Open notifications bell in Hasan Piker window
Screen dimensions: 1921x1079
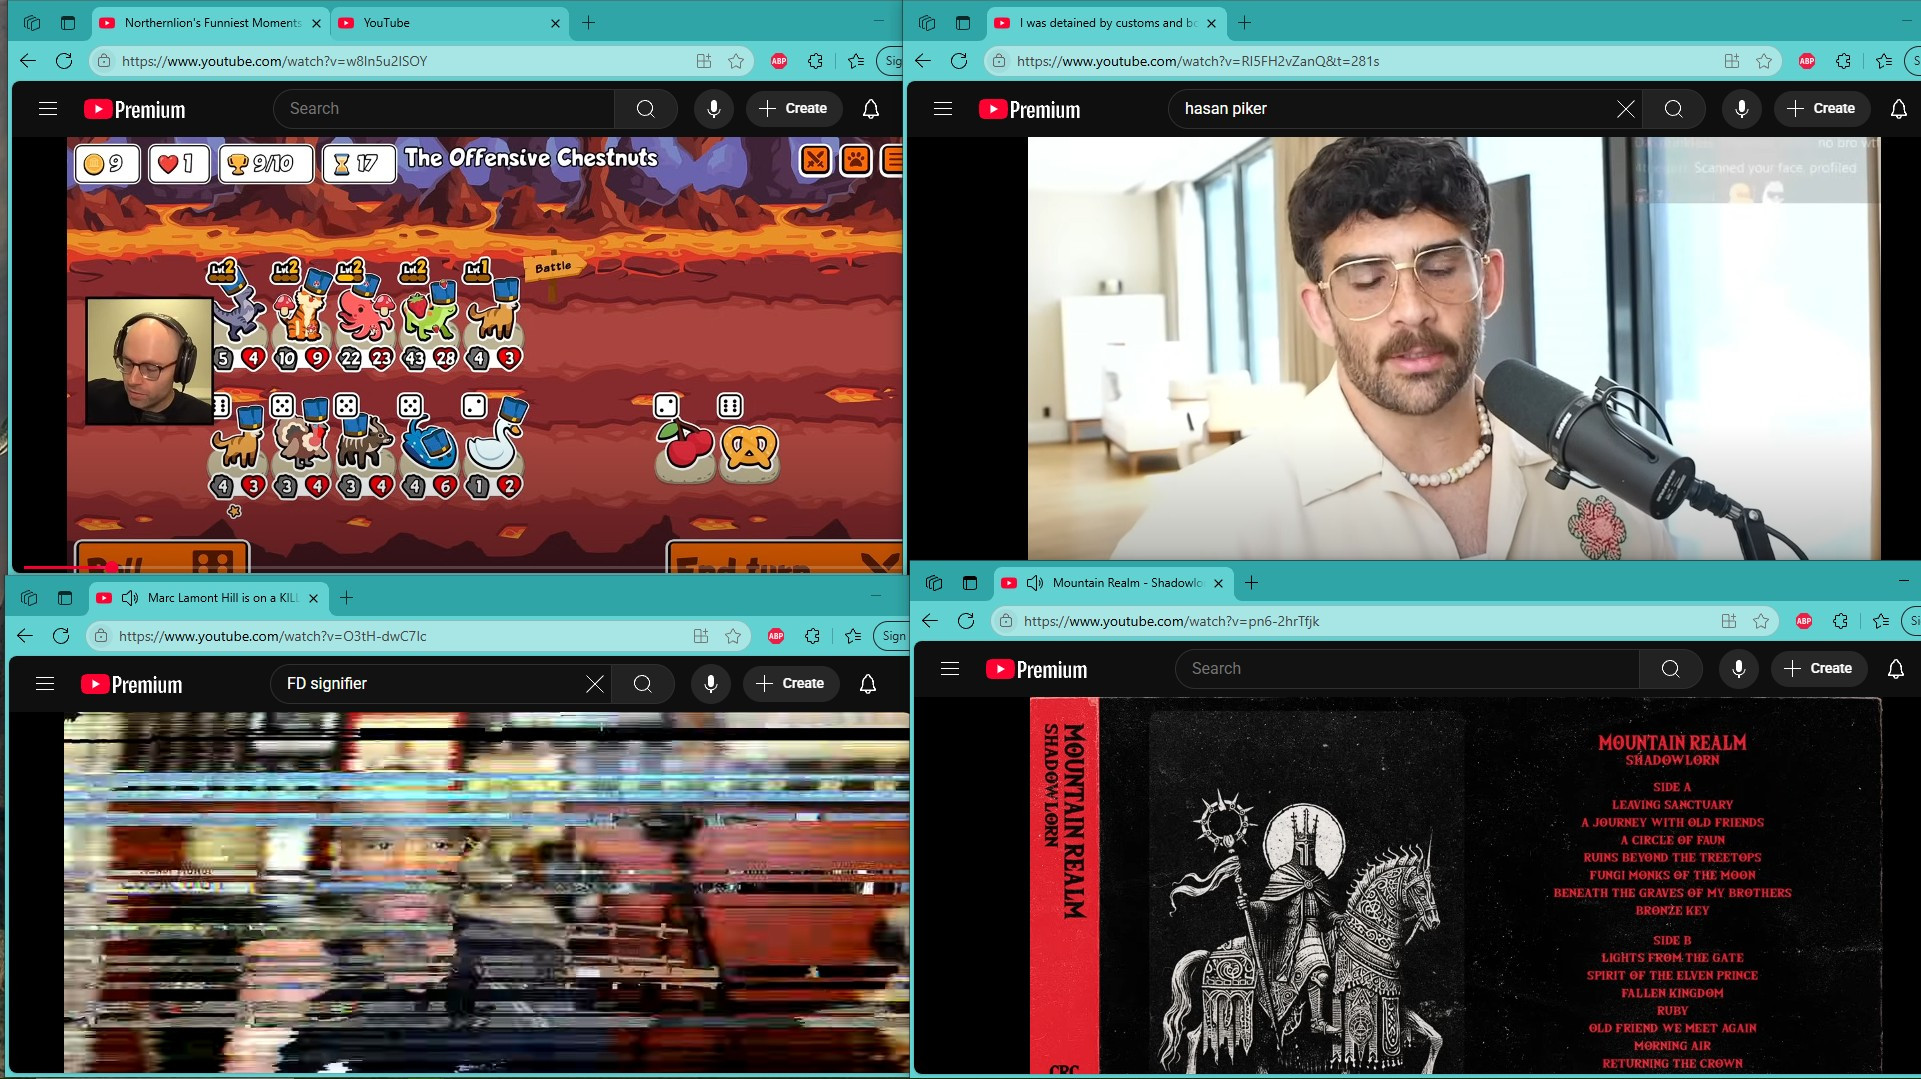coord(1899,109)
